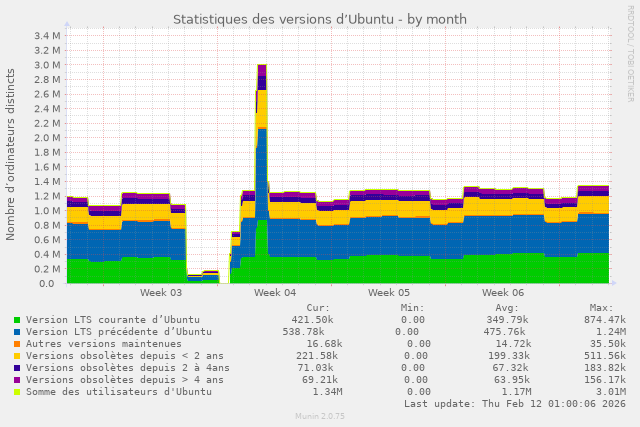Viewport: 640px width, 427px height.
Task: Click the 2.0 M y-axis tick label
Action: tap(47, 138)
